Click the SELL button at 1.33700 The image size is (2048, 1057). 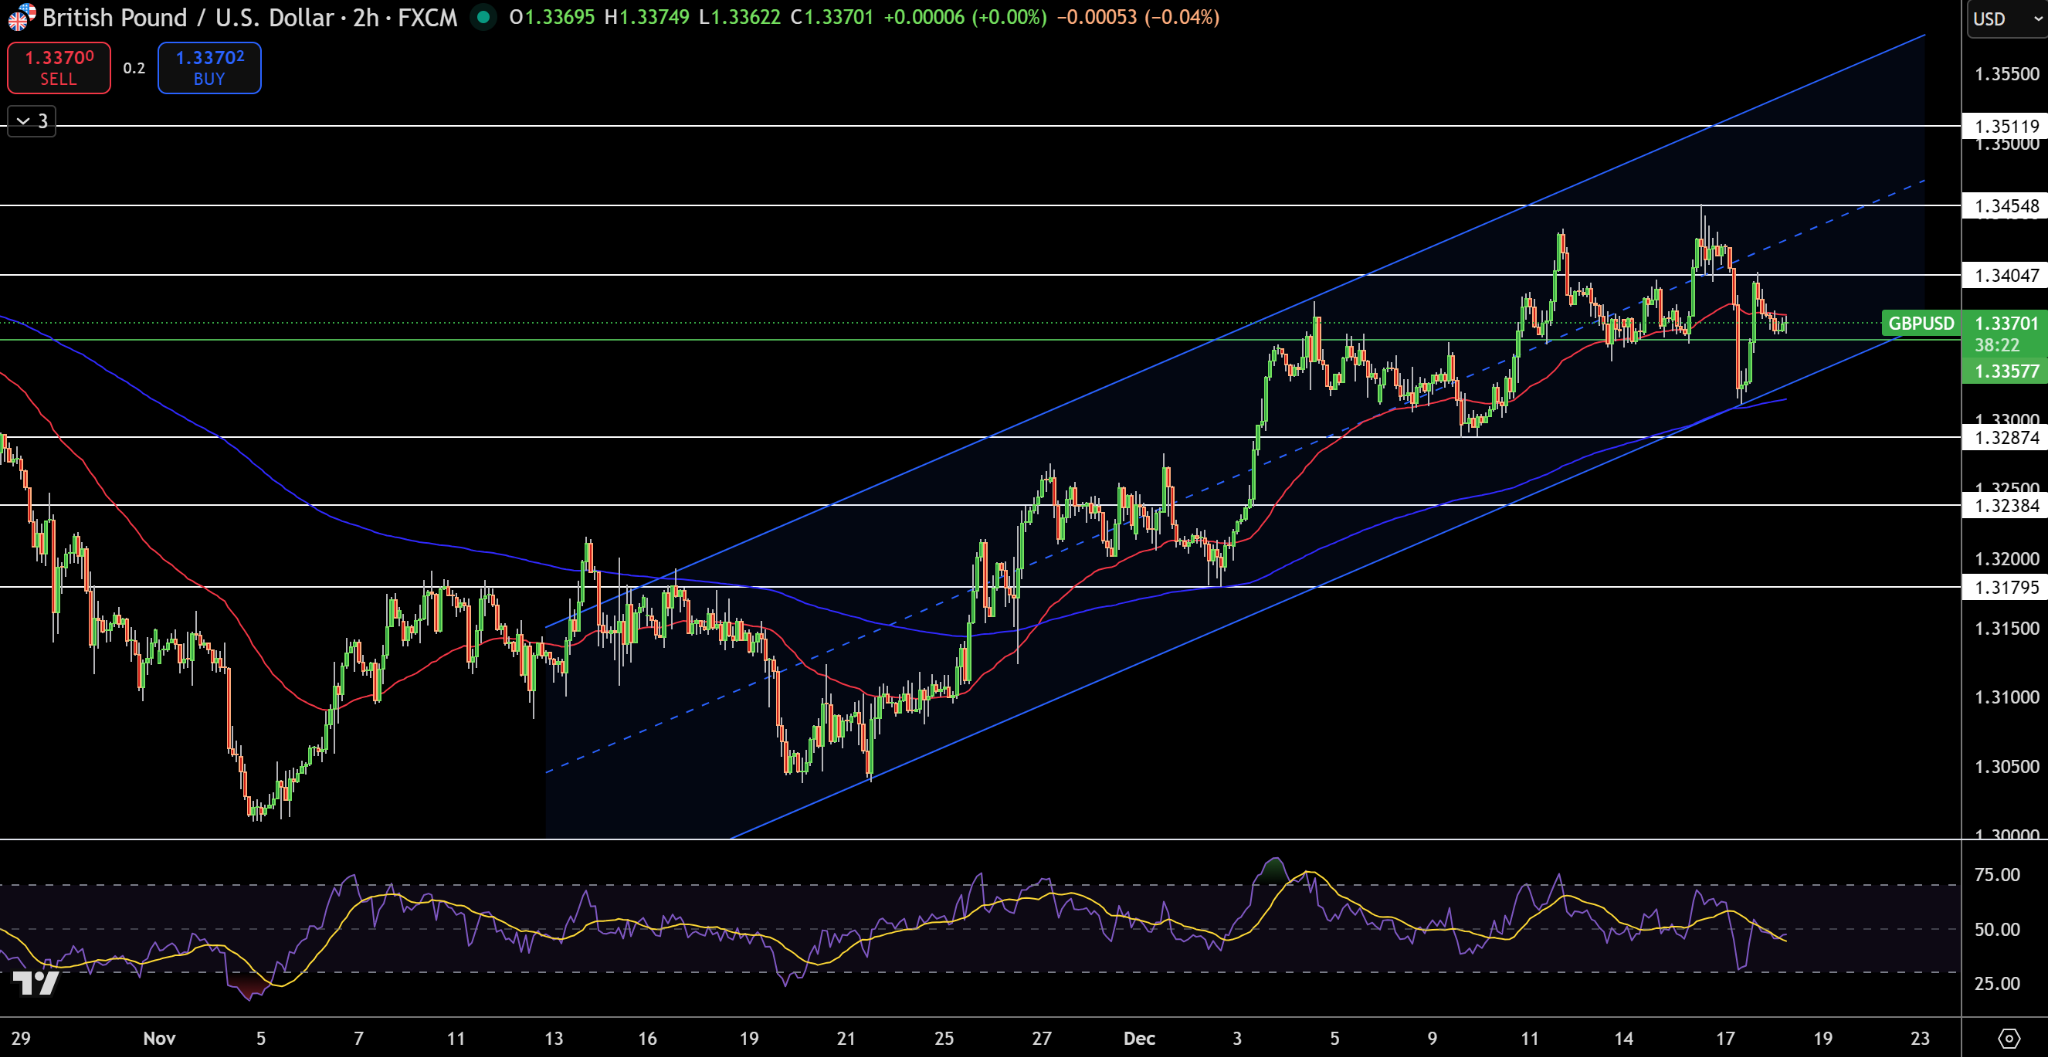57,67
